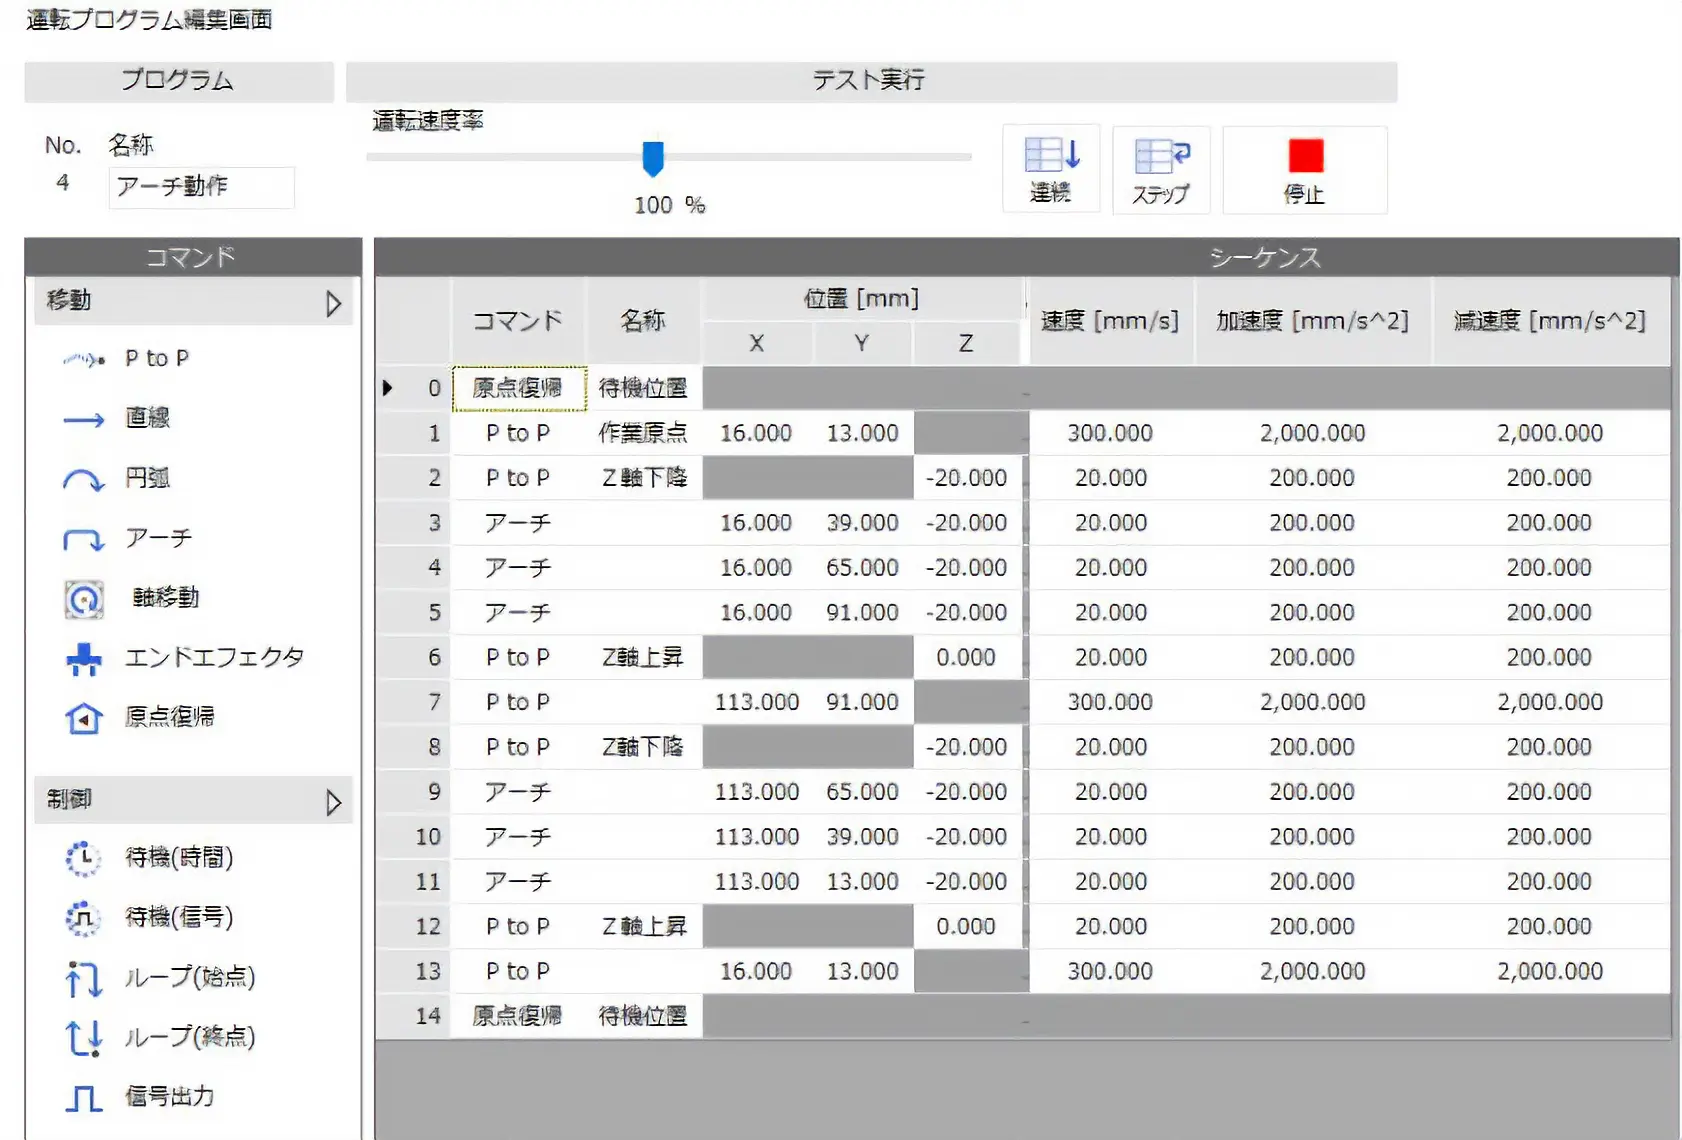
Task: Edit the program name field アーチ動作
Action: point(201,187)
